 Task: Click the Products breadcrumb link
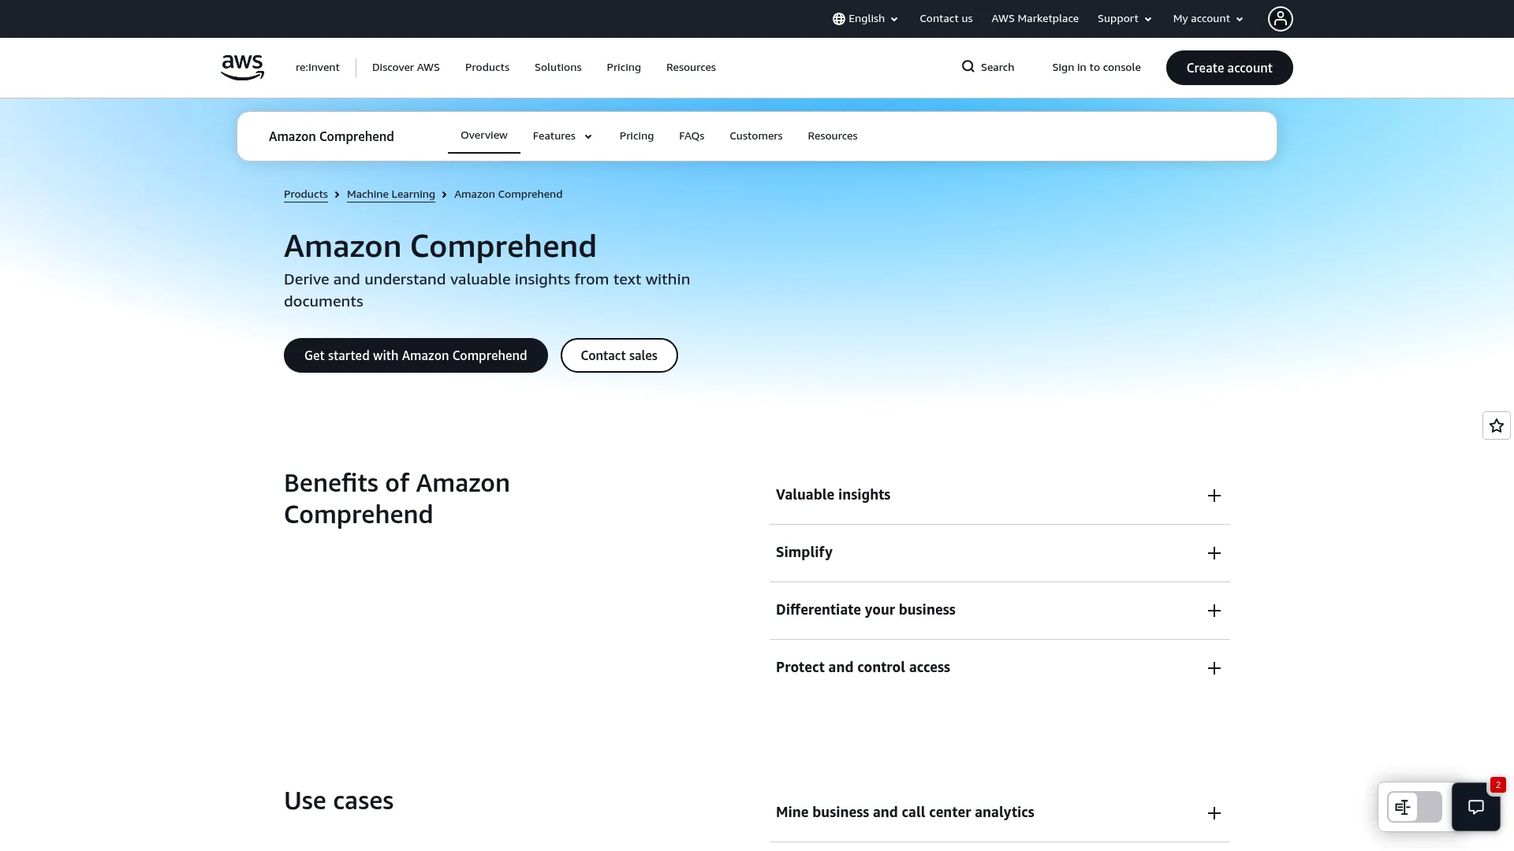coord(306,194)
